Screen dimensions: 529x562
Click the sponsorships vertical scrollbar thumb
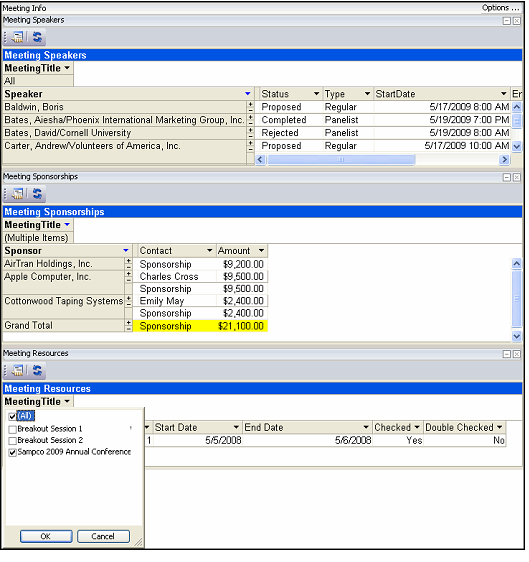coord(516,298)
